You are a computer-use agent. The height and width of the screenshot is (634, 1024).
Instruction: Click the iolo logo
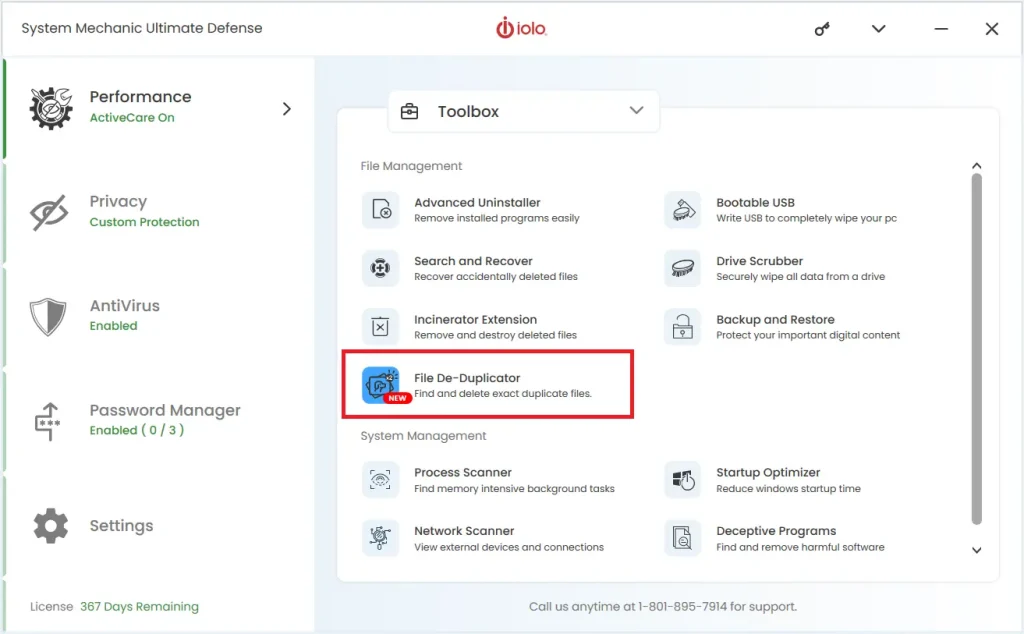tap(521, 28)
